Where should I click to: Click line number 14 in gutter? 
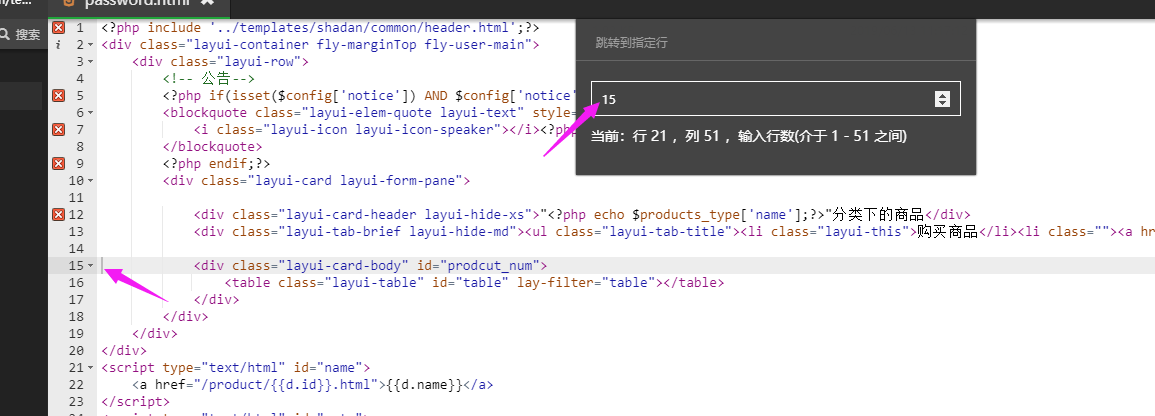pyautogui.click(x=77, y=248)
